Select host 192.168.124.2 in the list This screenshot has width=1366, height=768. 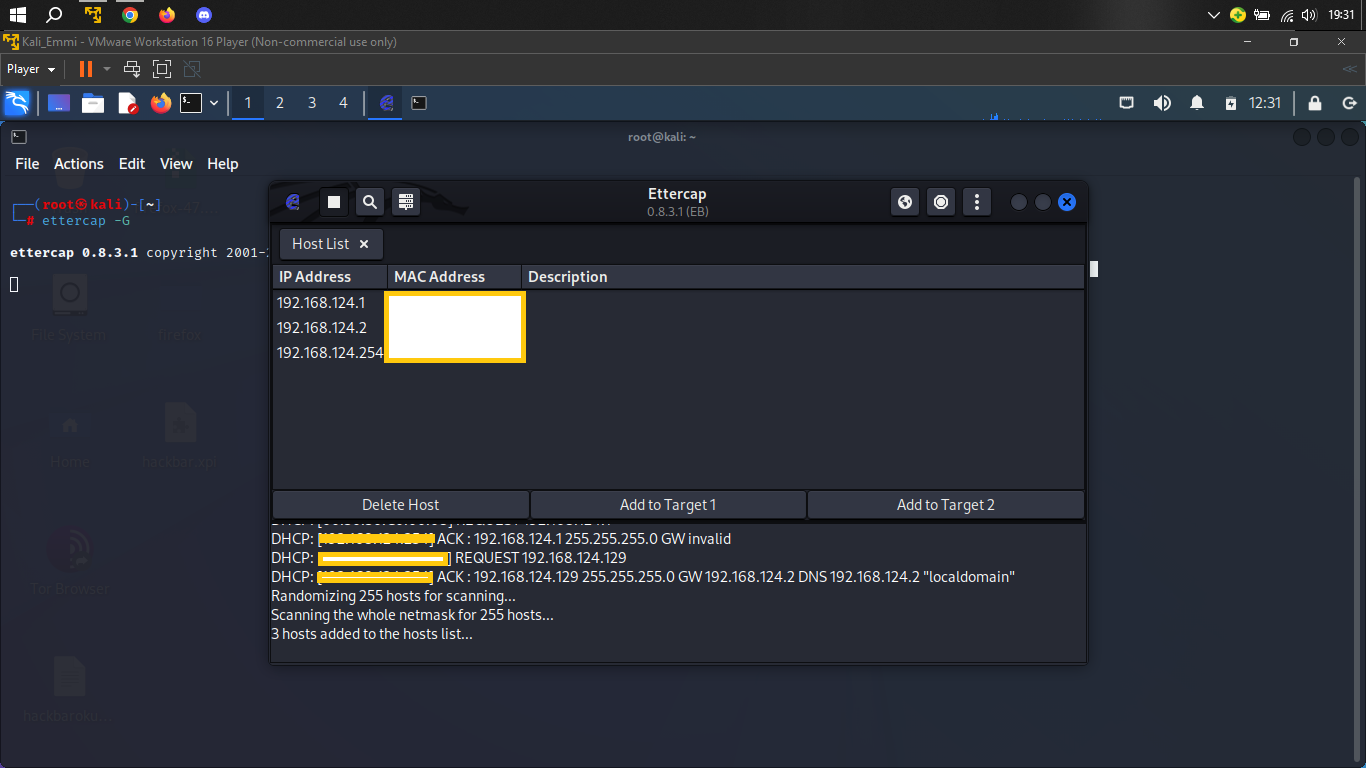[678, 328]
